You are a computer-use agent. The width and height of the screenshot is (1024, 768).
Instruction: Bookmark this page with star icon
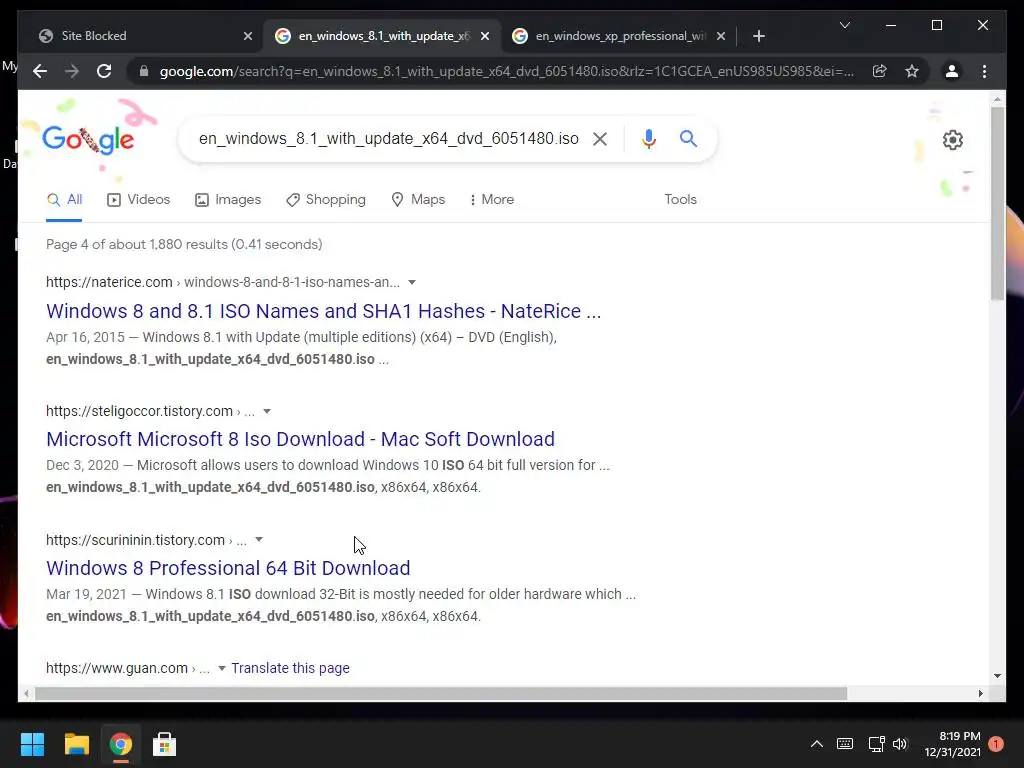912,71
